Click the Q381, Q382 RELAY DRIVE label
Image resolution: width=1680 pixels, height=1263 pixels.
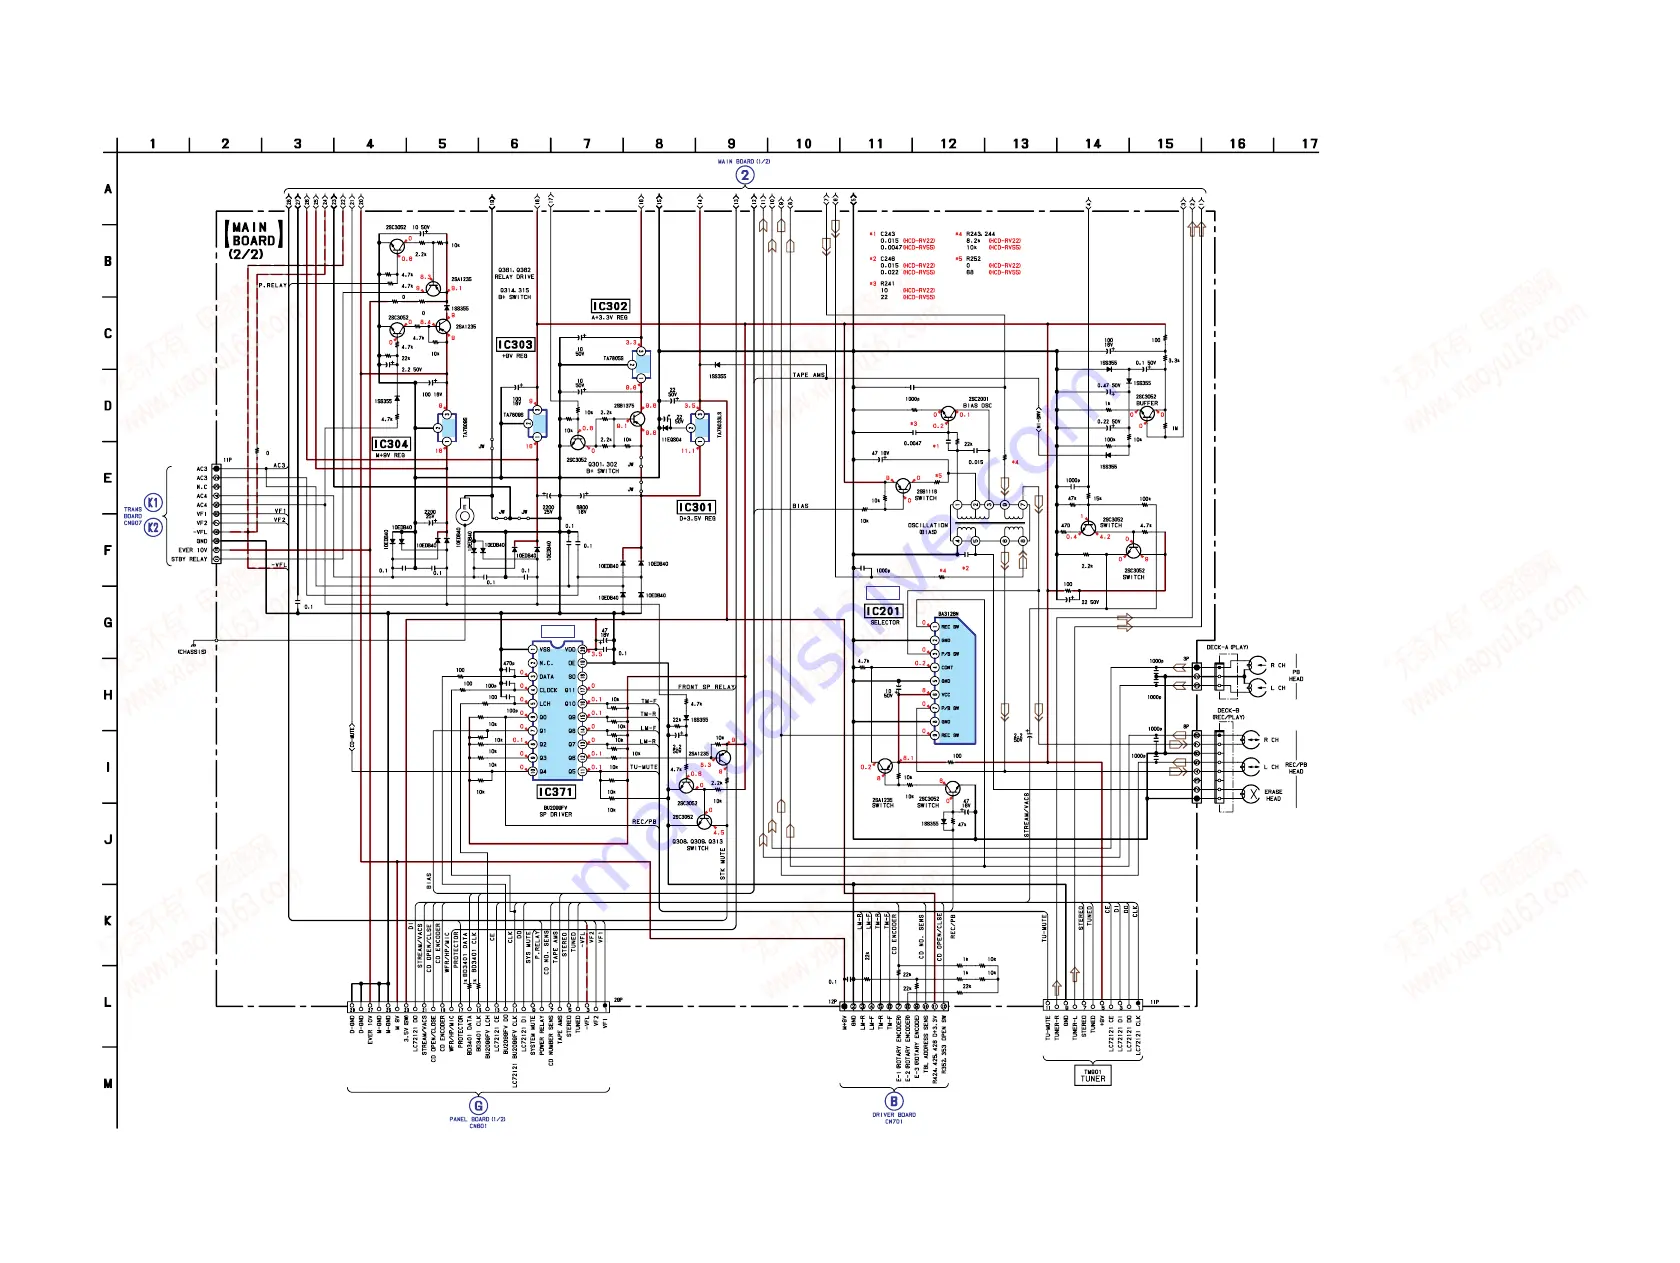(516, 273)
